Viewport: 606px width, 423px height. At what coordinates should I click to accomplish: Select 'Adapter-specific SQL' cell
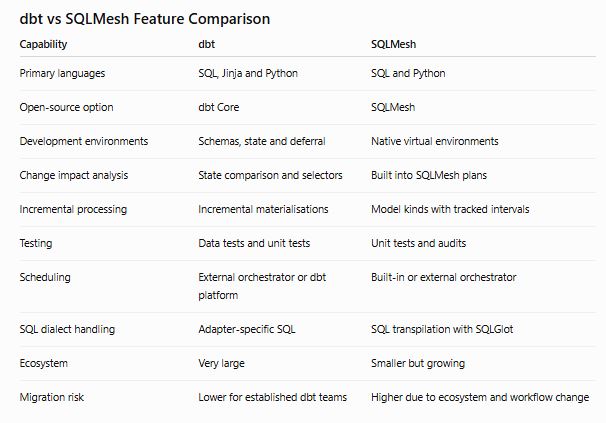[x=247, y=329]
